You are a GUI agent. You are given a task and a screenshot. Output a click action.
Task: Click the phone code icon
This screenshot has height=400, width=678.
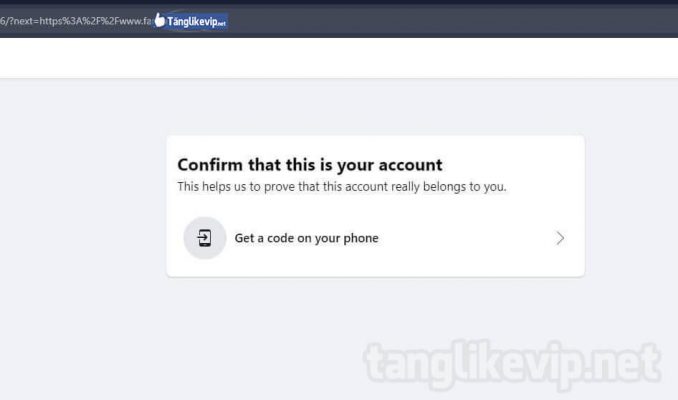[x=205, y=238]
